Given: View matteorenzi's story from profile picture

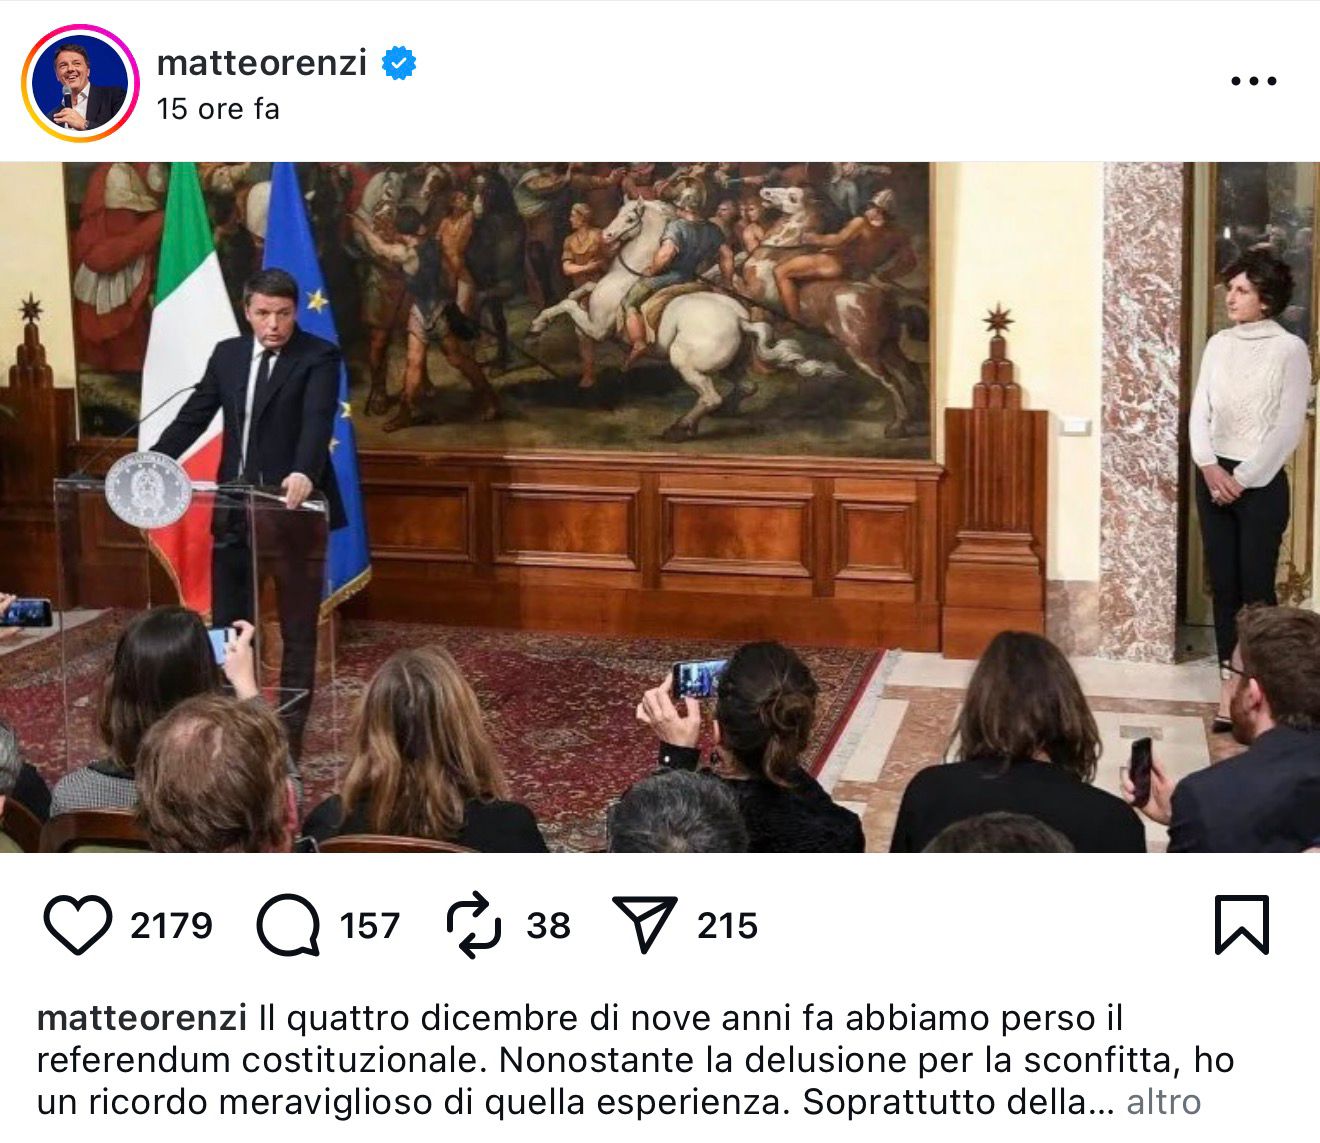Looking at the screenshot, I should [x=80, y=83].
